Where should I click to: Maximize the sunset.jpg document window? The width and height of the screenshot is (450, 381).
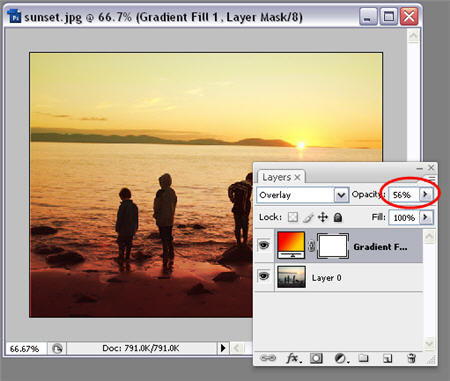(x=389, y=17)
